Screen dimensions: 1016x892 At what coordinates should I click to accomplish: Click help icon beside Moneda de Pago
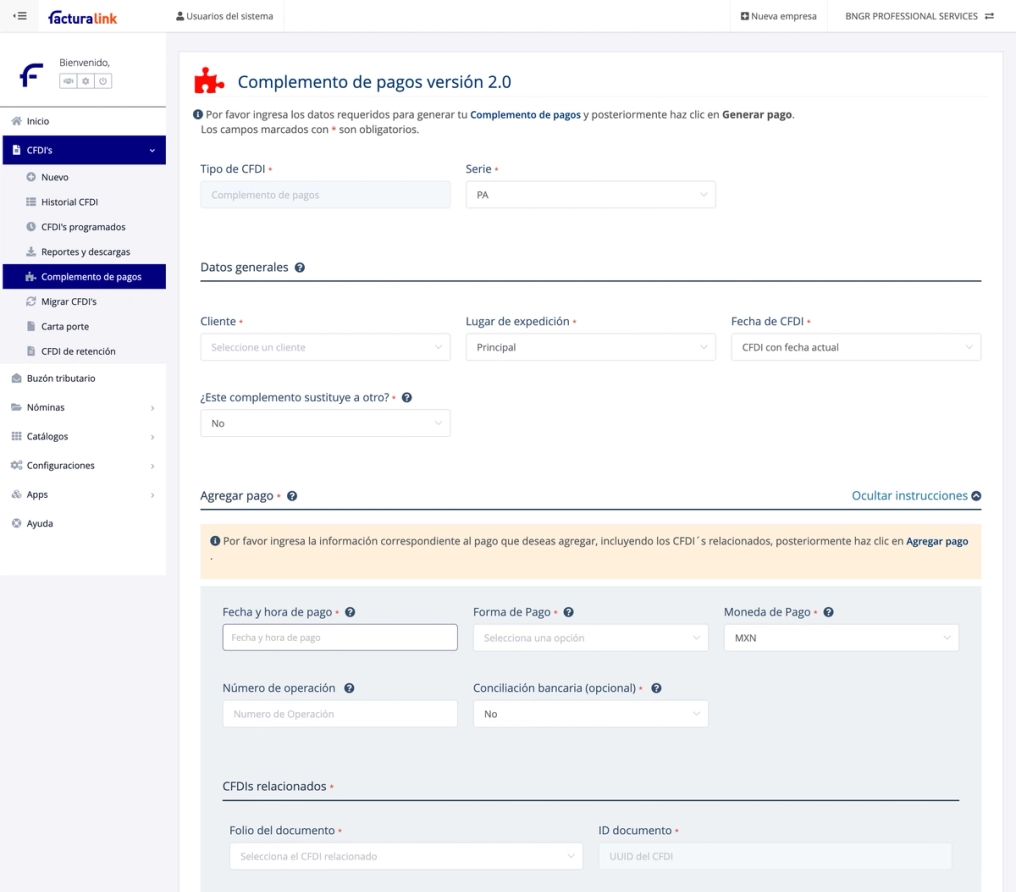(x=828, y=612)
